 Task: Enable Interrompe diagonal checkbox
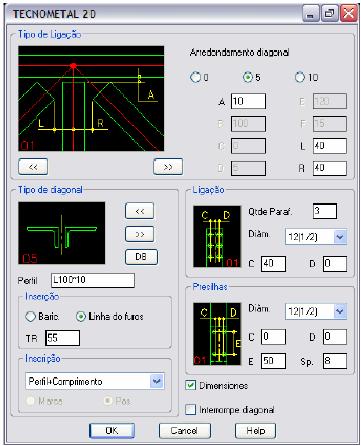click(190, 409)
